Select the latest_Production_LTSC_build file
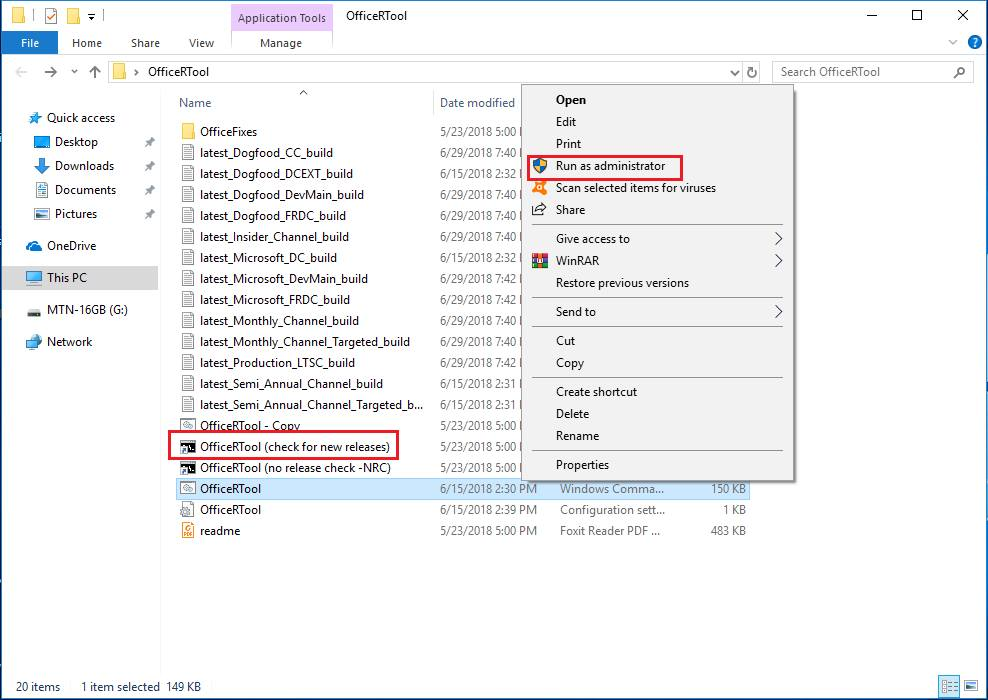The width and height of the screenshot is (988, 700). point(277,363)
